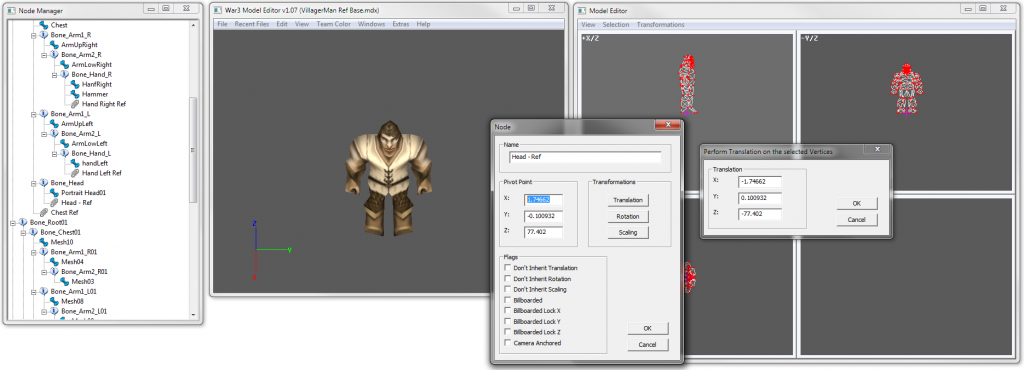Open the Extras menu

[x=400, y=24]
